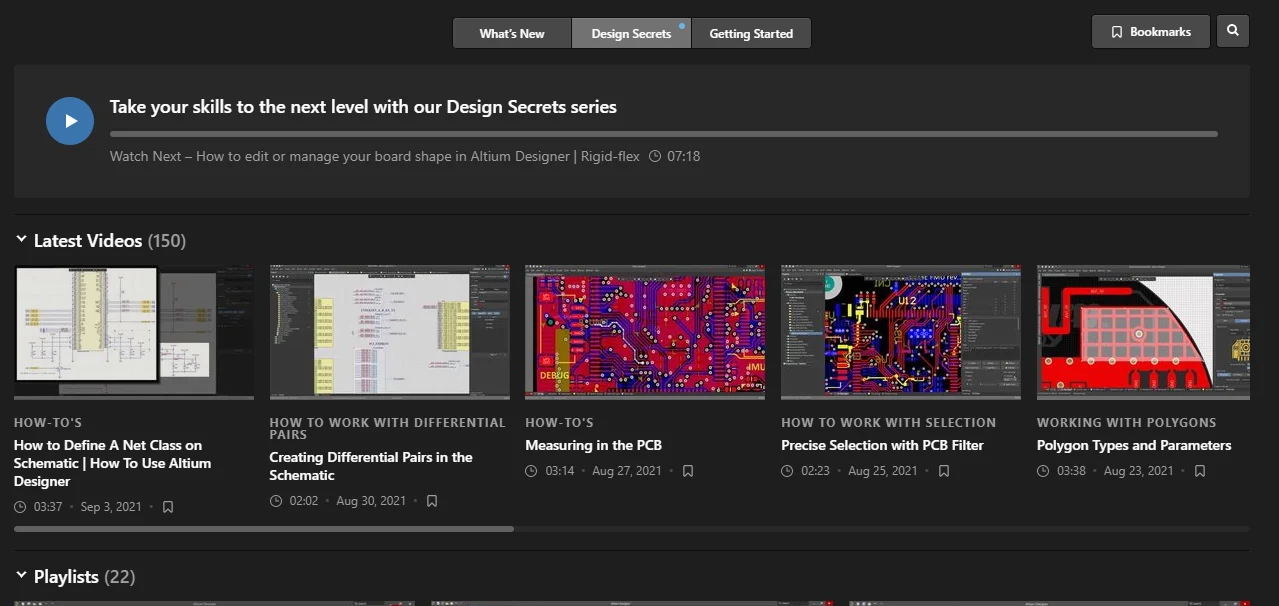Open the Net Class on Schematic thumbnail
1279x606 pixels.
134,332
